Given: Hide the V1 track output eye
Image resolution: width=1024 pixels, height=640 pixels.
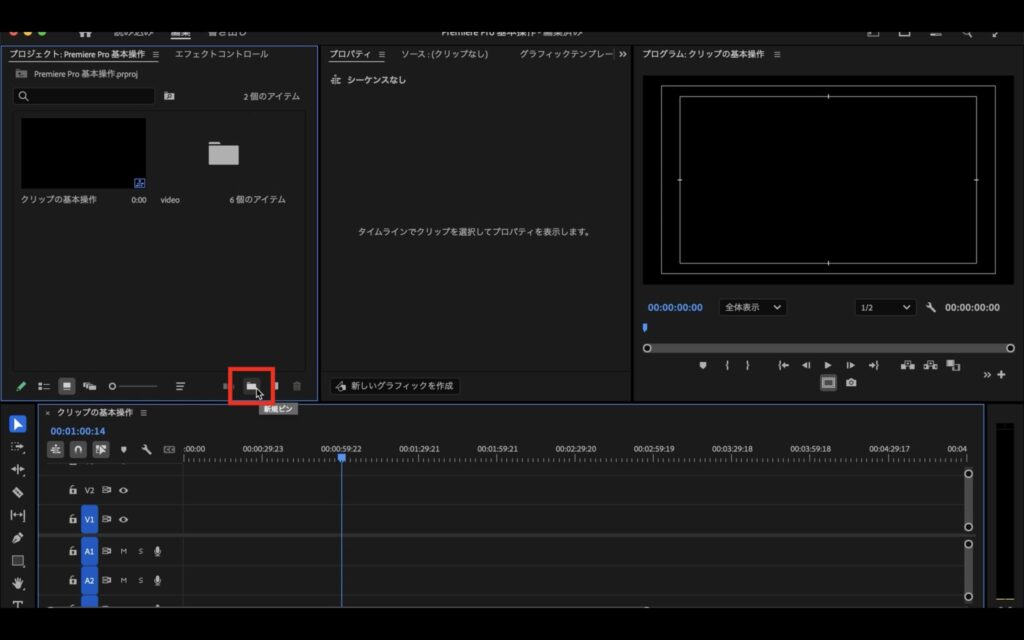Looking at the screenshot, I should [x=123, y=519].
